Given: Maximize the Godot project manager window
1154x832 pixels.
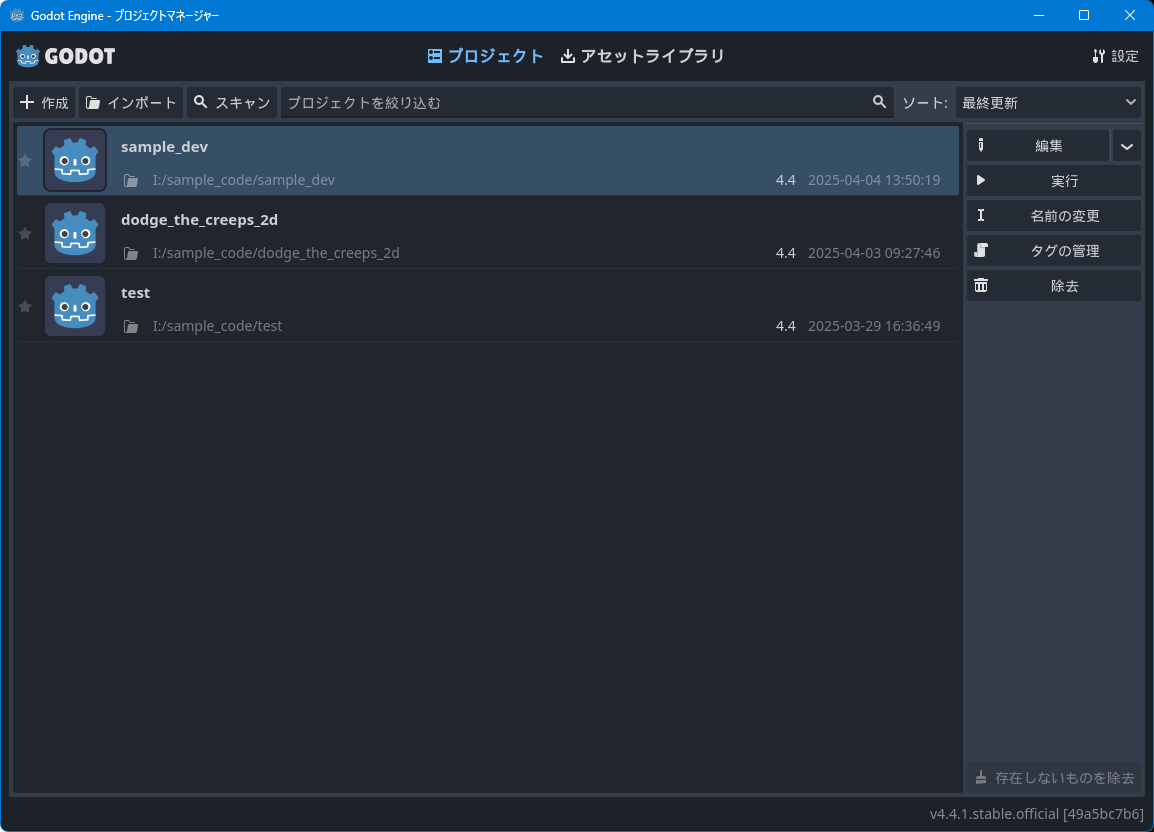Looking at the screenshot, I should (x=1083, y=15).
